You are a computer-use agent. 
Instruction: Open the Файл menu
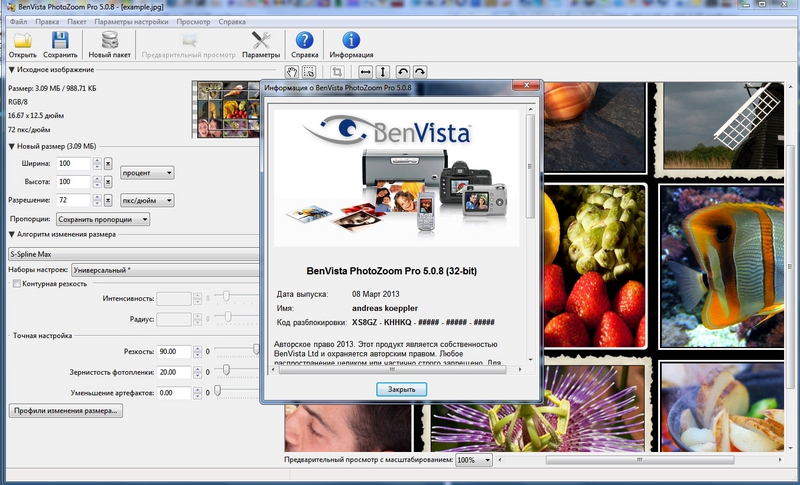tap(18, 22)
